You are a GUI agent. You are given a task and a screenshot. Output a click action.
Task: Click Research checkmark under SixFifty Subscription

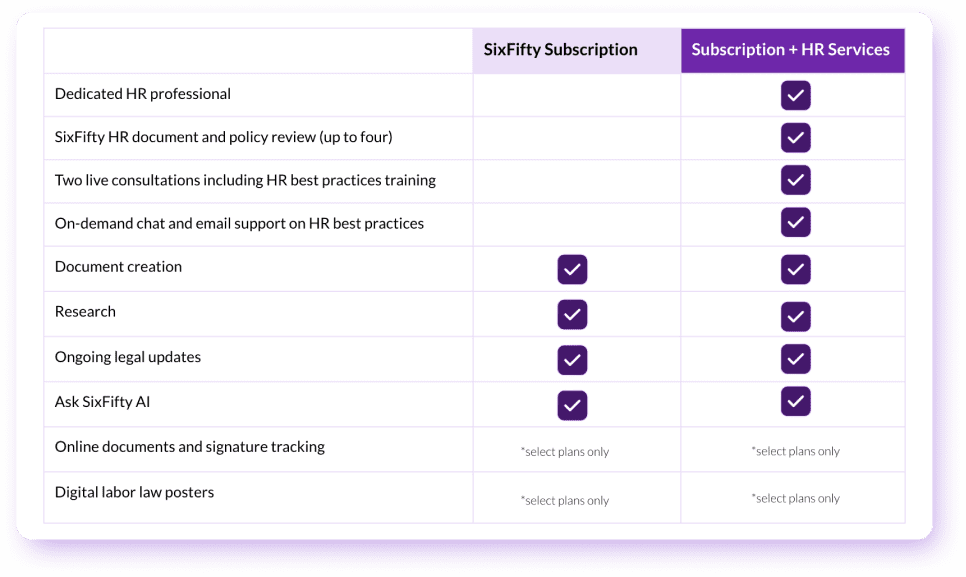[572, 314]
